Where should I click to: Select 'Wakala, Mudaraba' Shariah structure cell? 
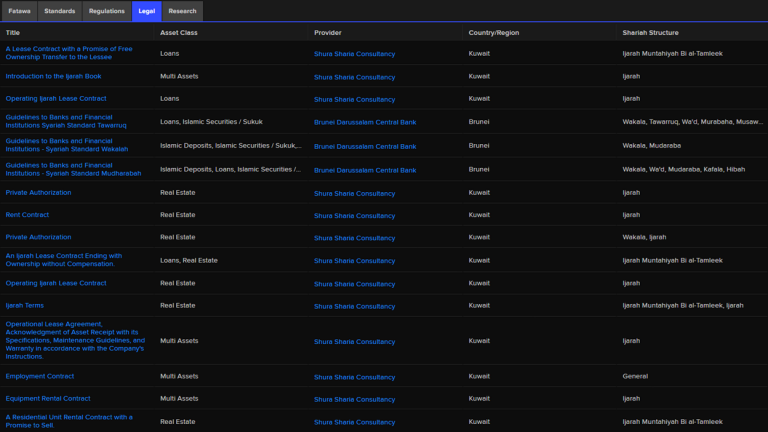point(651,145)
